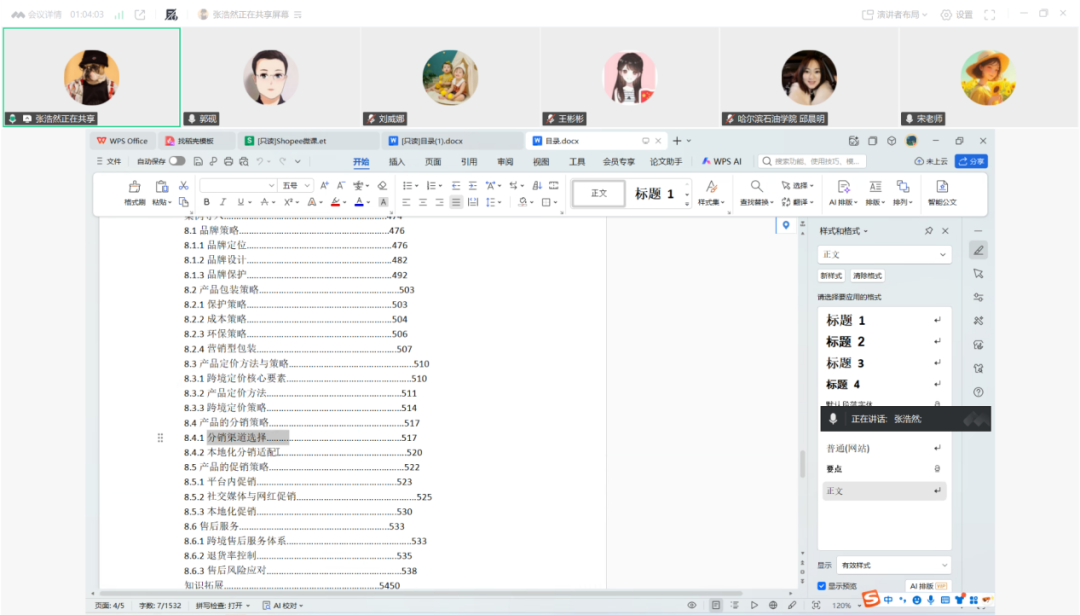The height and width of the screenshot is (615, 1080).
Task: Open the 插入 ribbon tab
Action: click(397, 161)
